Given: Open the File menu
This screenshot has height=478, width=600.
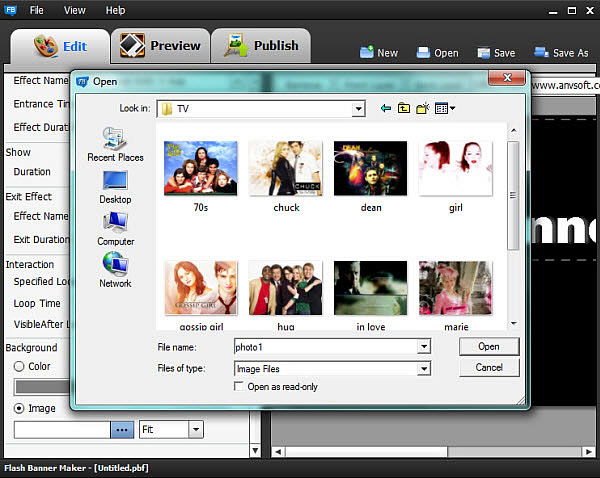Looking at the screenshot, I should [x=37, y=10].
